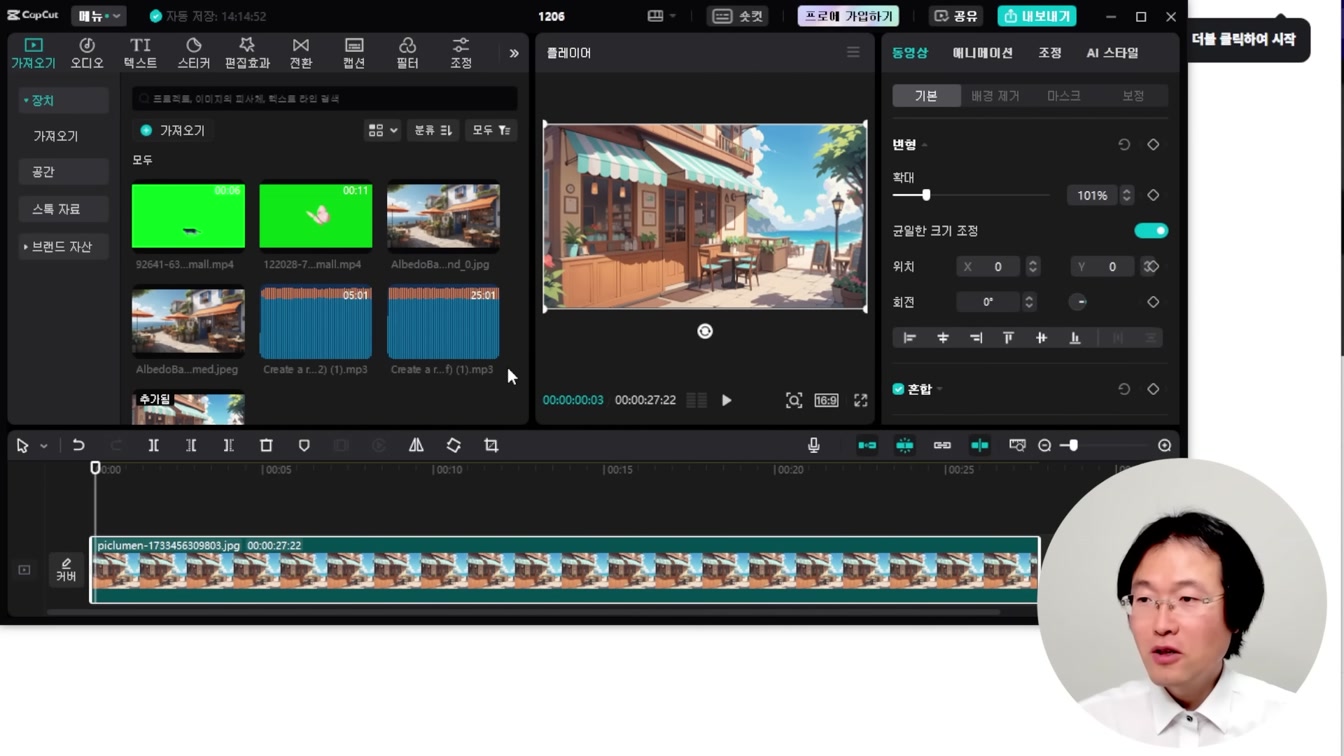Adjust the 확대 scale slider
This screenshot has width=1344, height=756.
pyautogui.click(x=926, y=195)
